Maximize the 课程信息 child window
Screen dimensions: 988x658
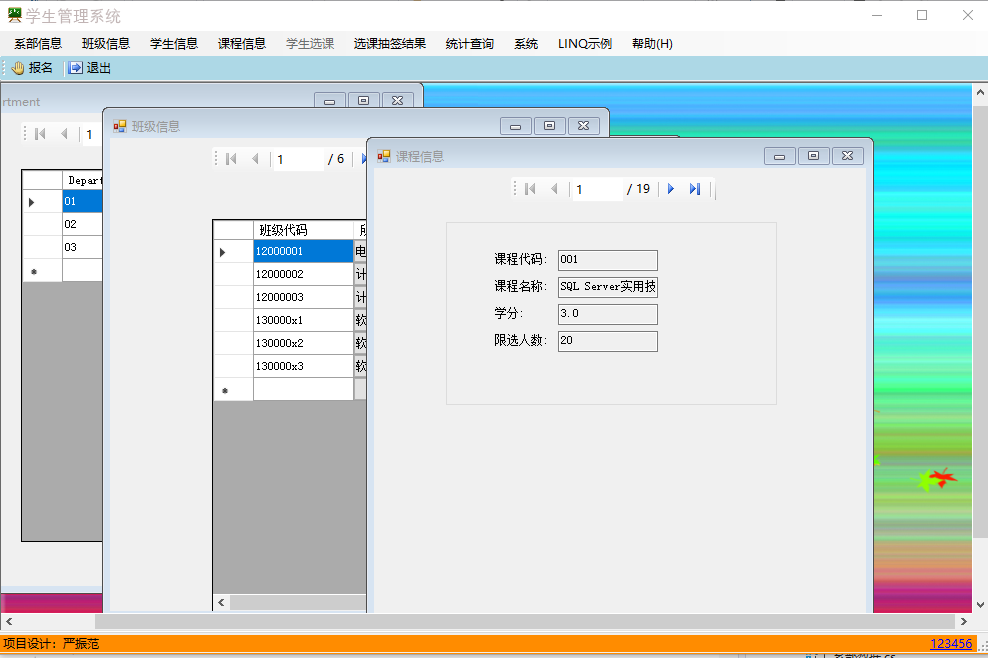(813, 156)
